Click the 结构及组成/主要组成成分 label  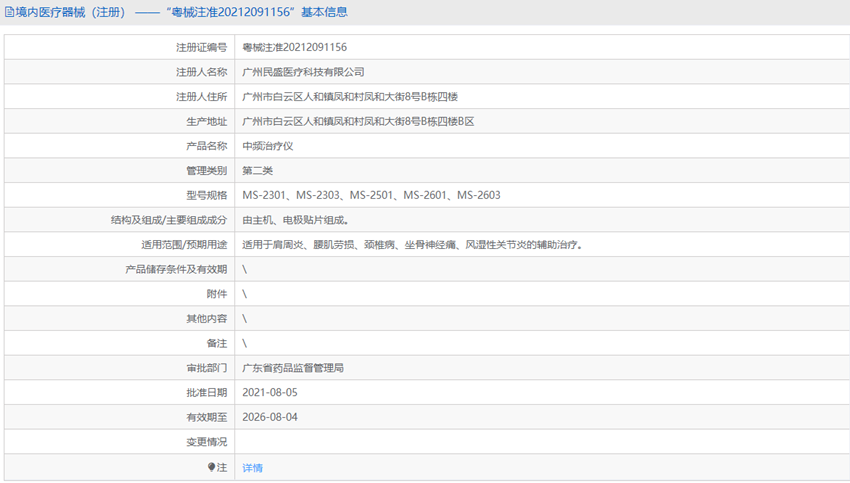coord(169,220)
